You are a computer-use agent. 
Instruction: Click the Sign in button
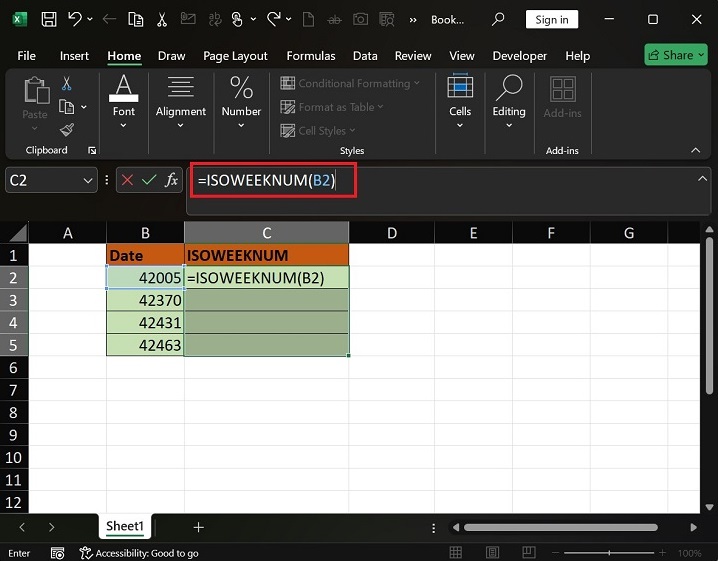(551, 19)
